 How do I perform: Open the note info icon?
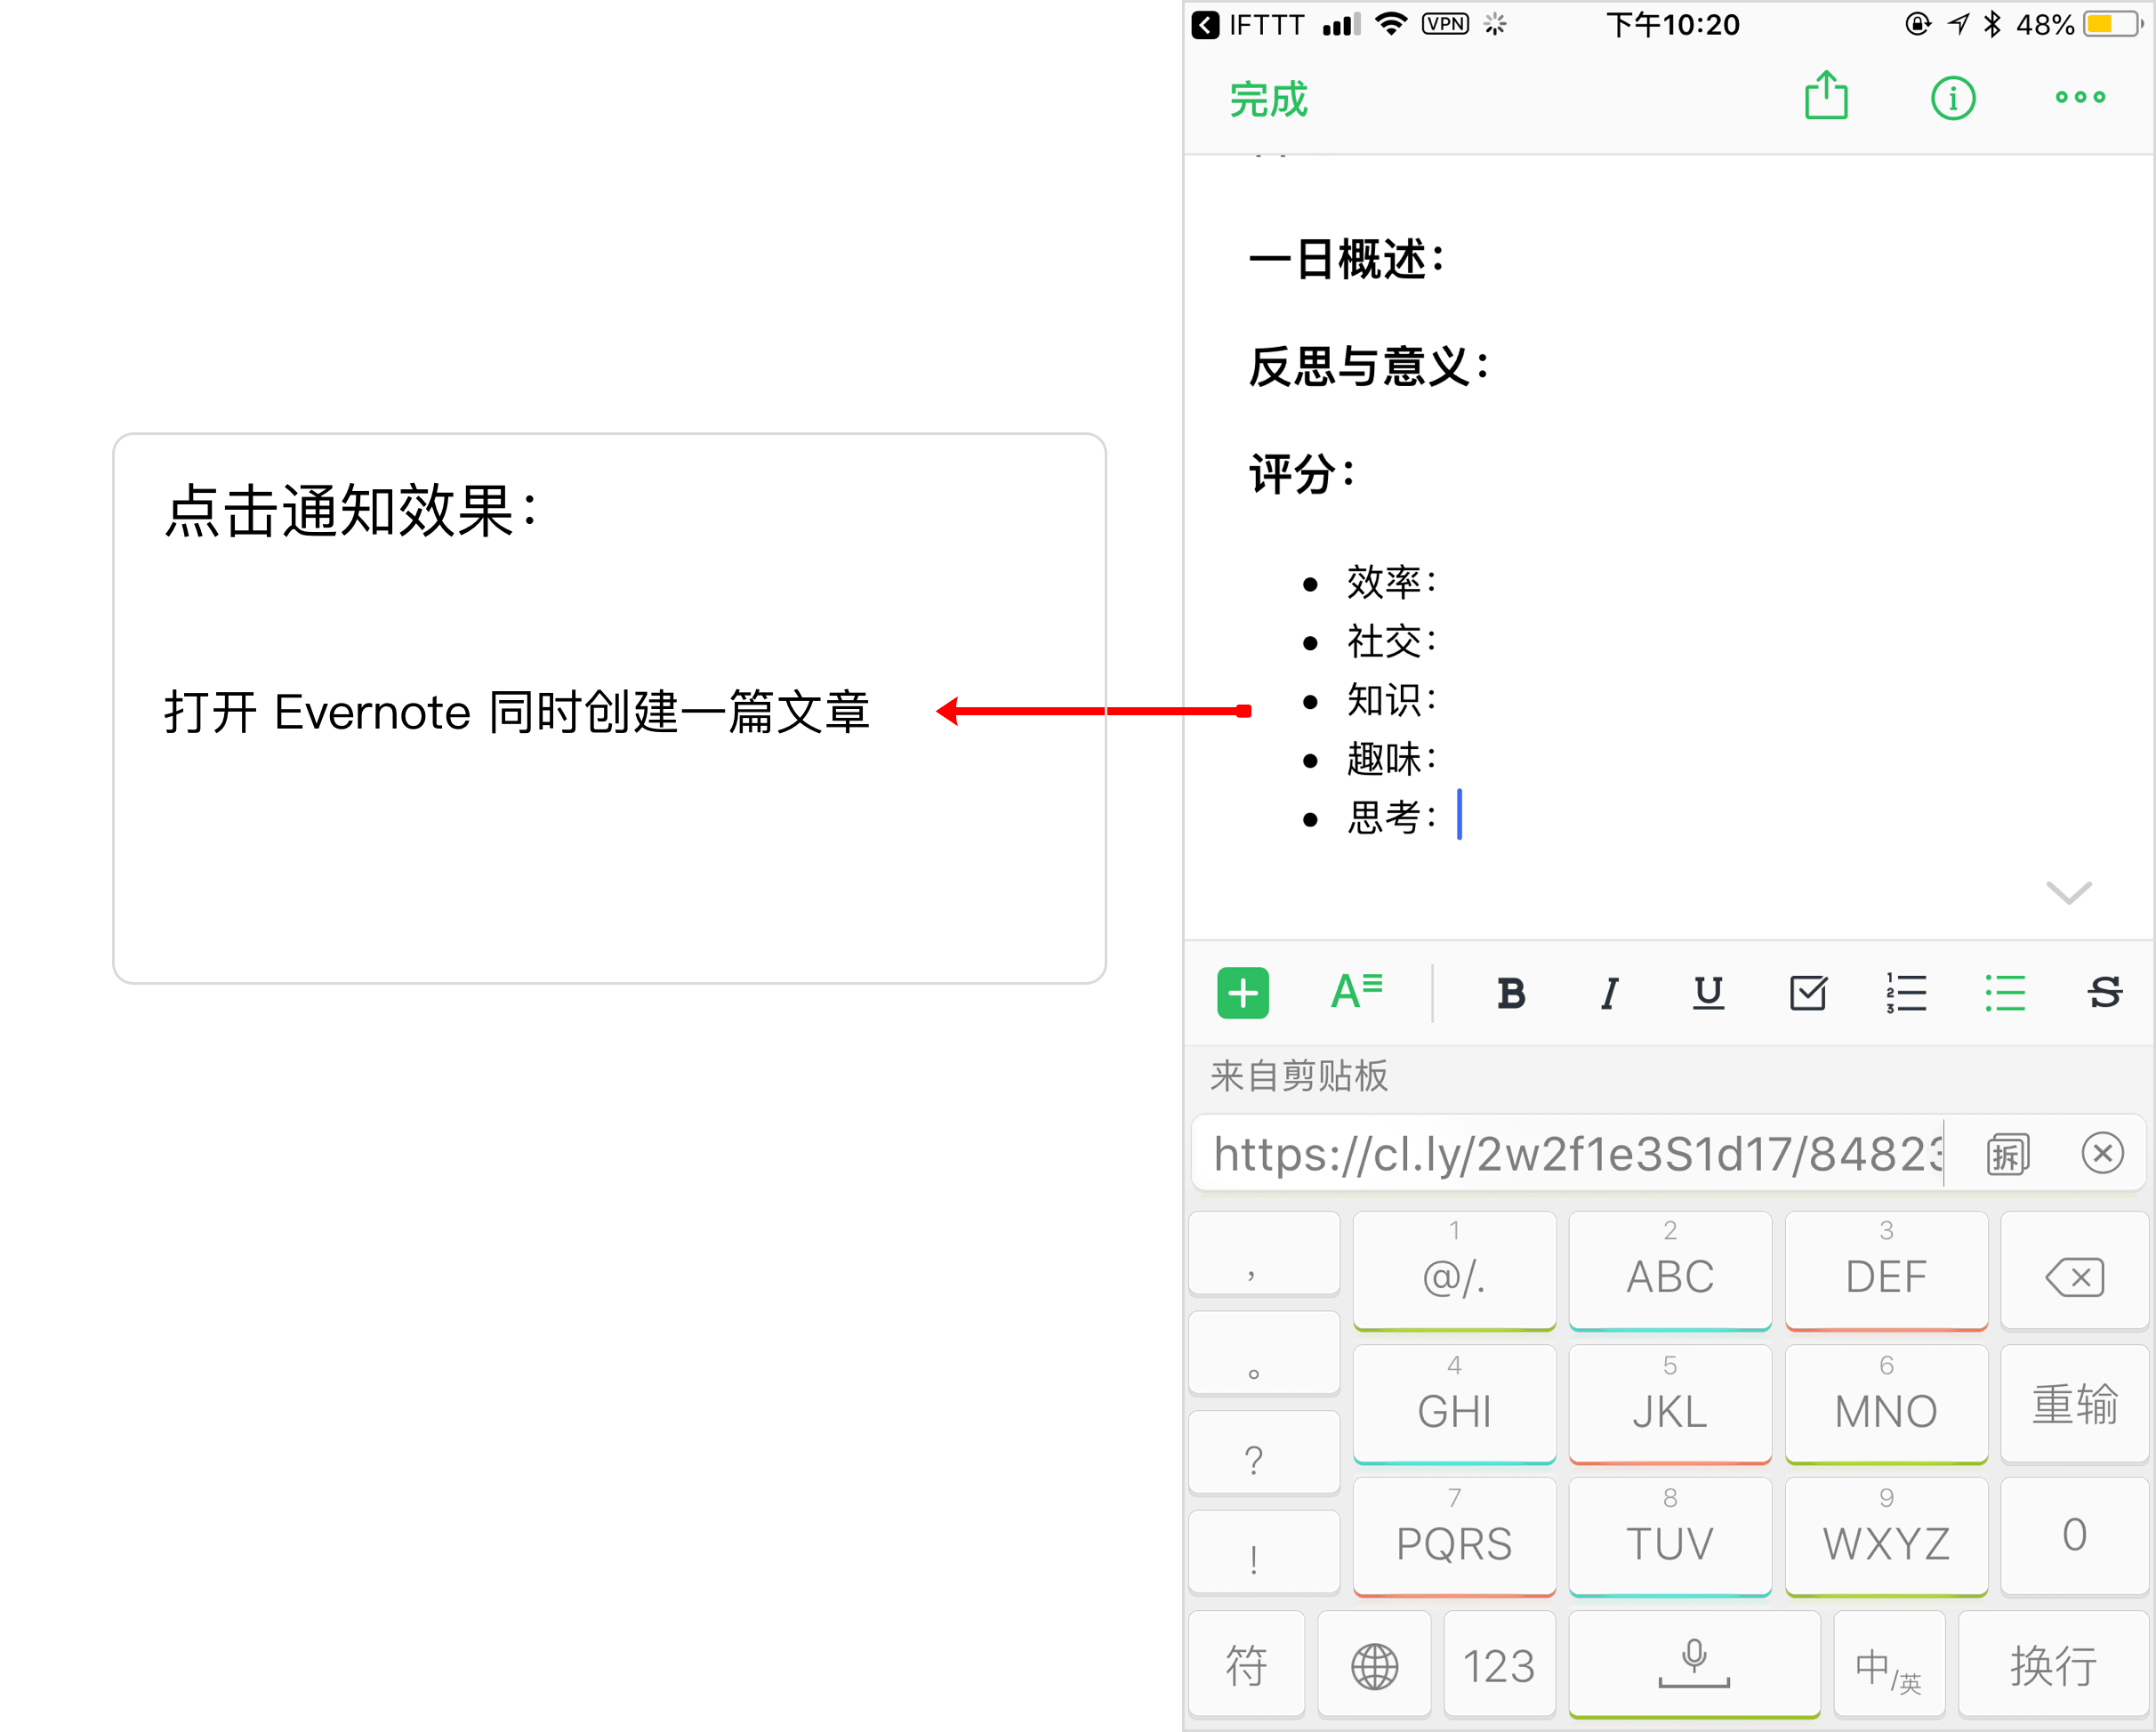pyautogui.click(x=1952, y=98)
